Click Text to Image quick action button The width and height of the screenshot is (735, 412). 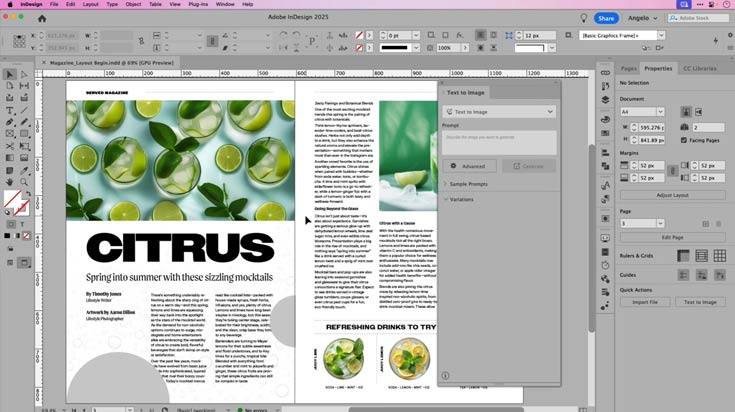(x=700, y=302)
